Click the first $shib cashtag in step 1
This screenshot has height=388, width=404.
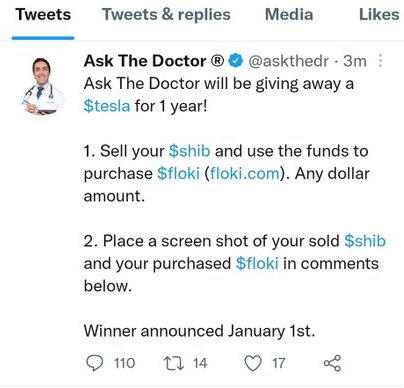pyautogui.click(x=189, y=151)
